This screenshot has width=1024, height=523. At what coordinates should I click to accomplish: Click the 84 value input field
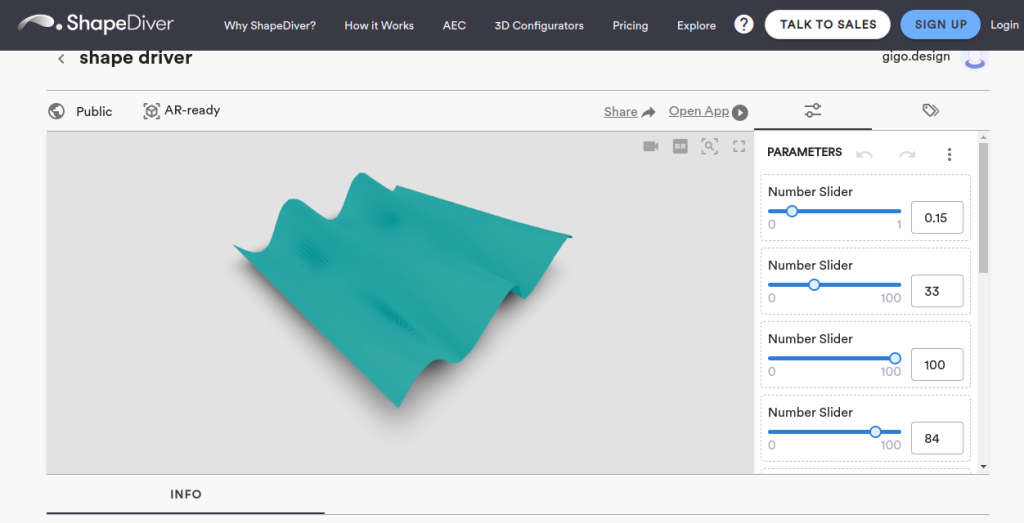(x=937, y=438)
